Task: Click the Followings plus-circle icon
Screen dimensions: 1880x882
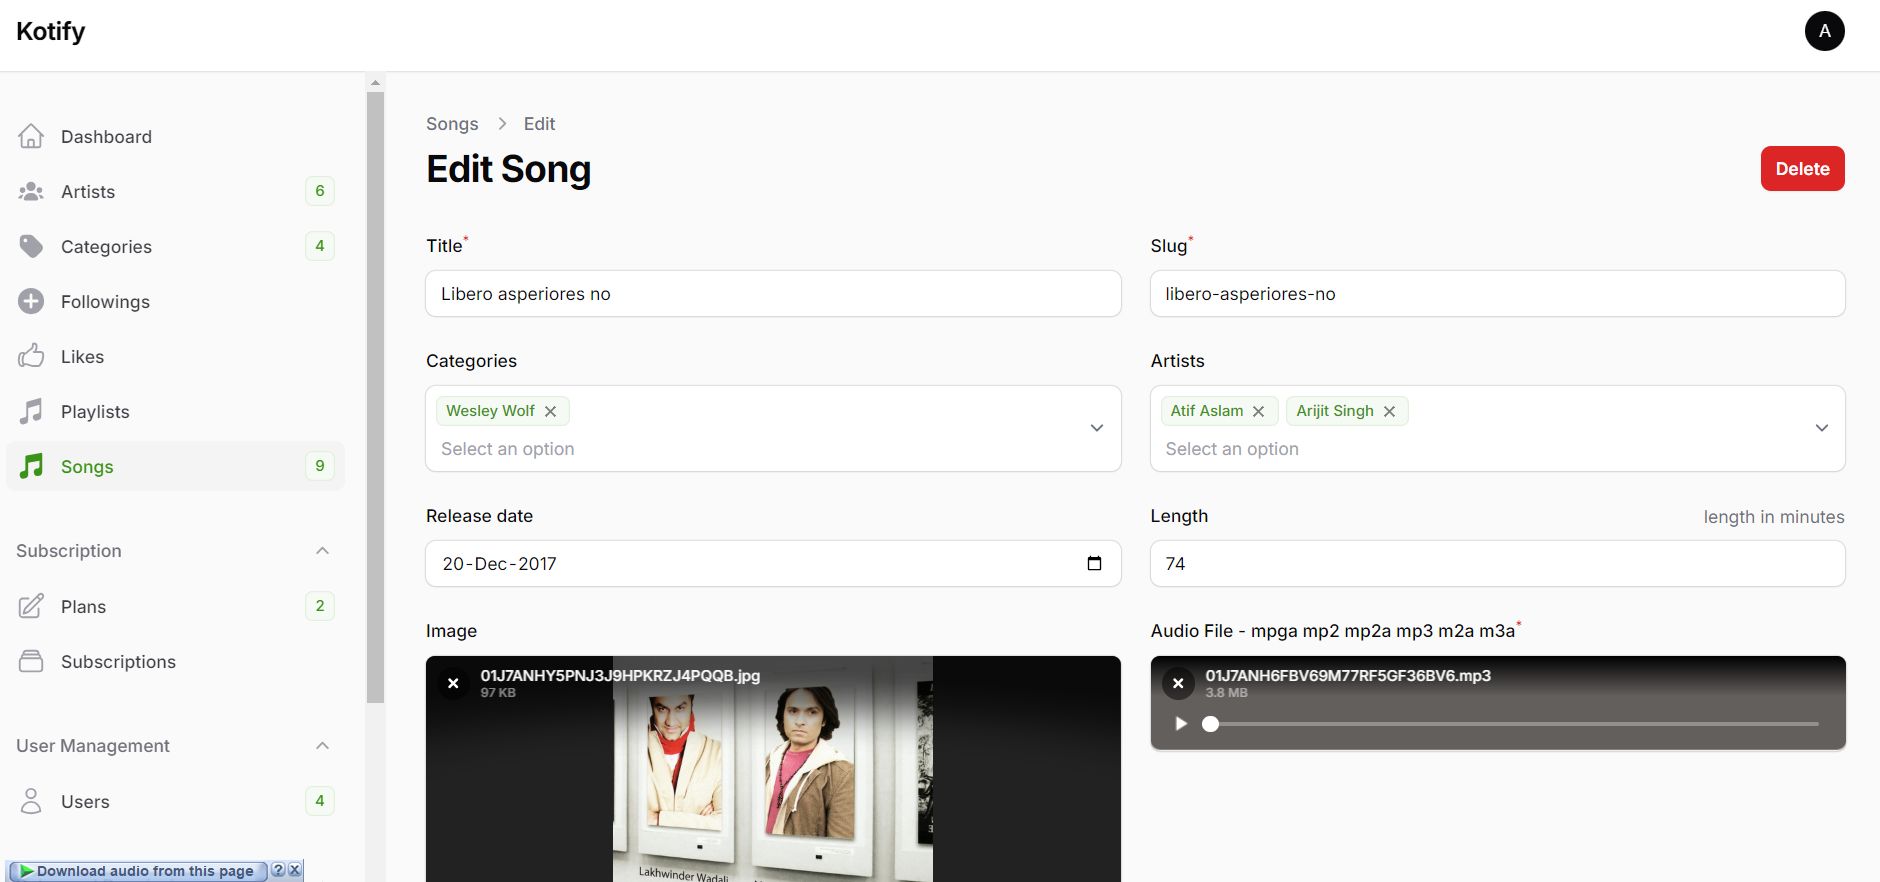Action: pos(31,302)
